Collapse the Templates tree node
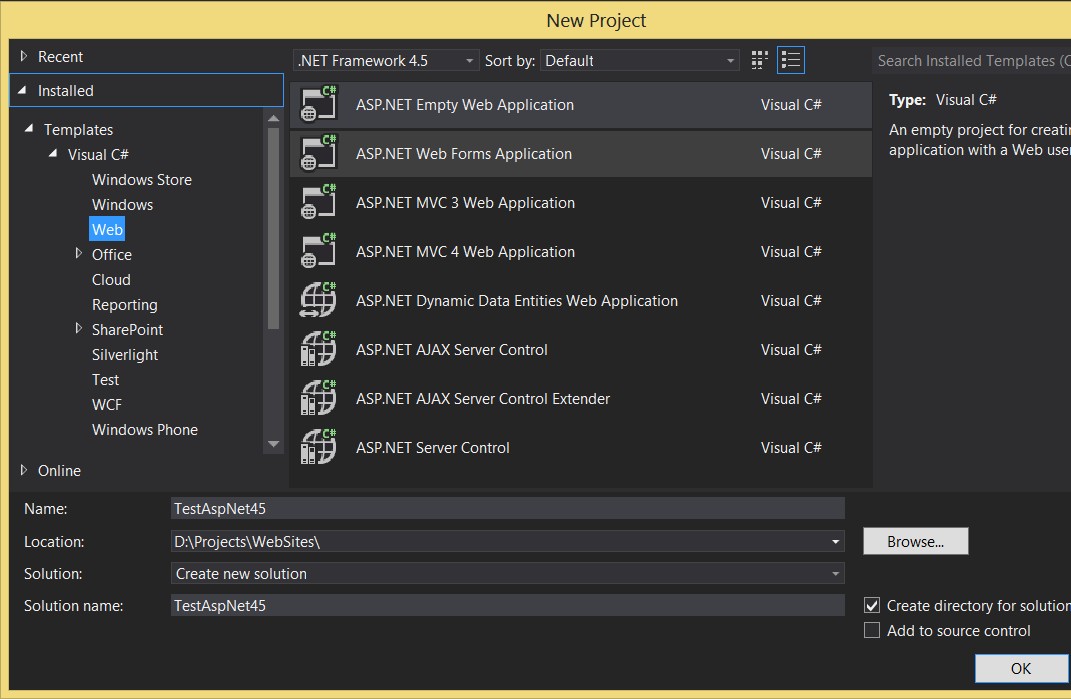This screenshot has width=1071, height=699. point(29,128)
